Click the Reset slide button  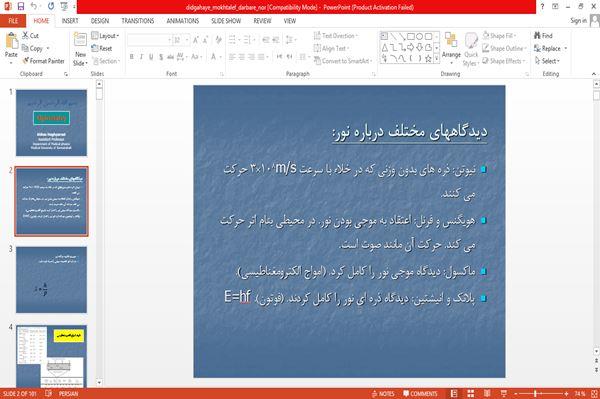(x=102, y=48)
